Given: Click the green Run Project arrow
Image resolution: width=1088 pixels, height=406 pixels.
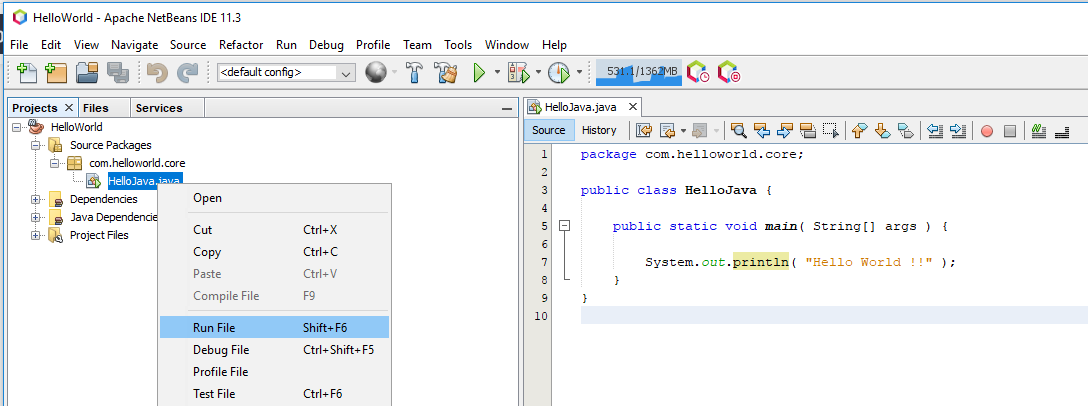Looking at the screenshot, I should tap(479, 72).
